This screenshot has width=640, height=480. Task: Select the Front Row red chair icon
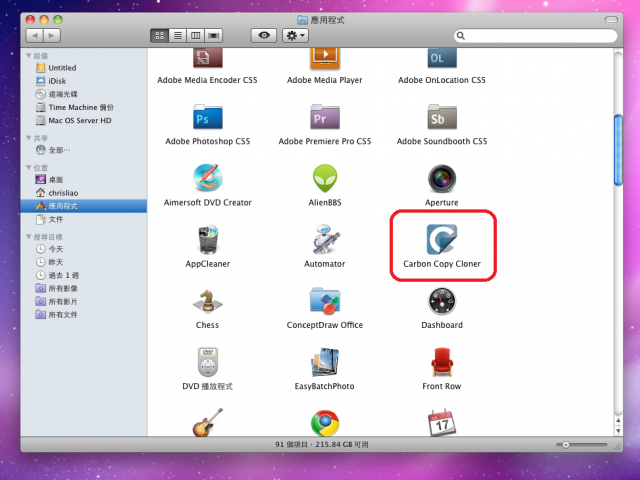pos(442,362)
